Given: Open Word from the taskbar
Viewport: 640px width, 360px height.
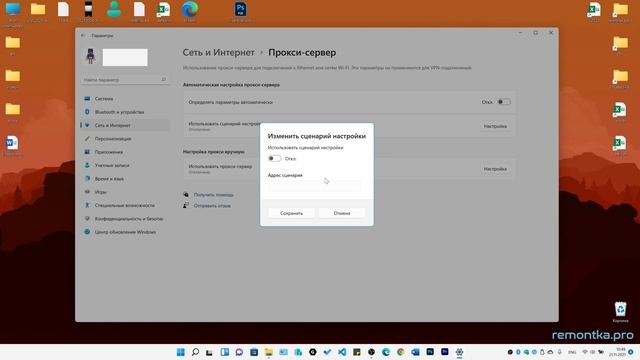Looking at the screenshot, I should click(x=415, y=352).
